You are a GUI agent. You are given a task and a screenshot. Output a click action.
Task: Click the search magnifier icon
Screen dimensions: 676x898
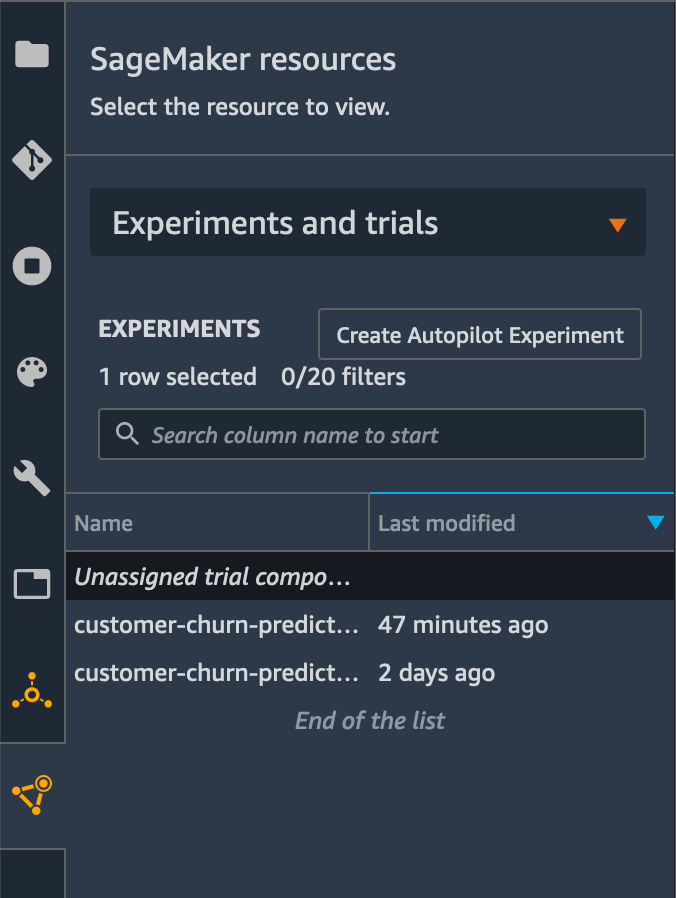pos(127,434)
